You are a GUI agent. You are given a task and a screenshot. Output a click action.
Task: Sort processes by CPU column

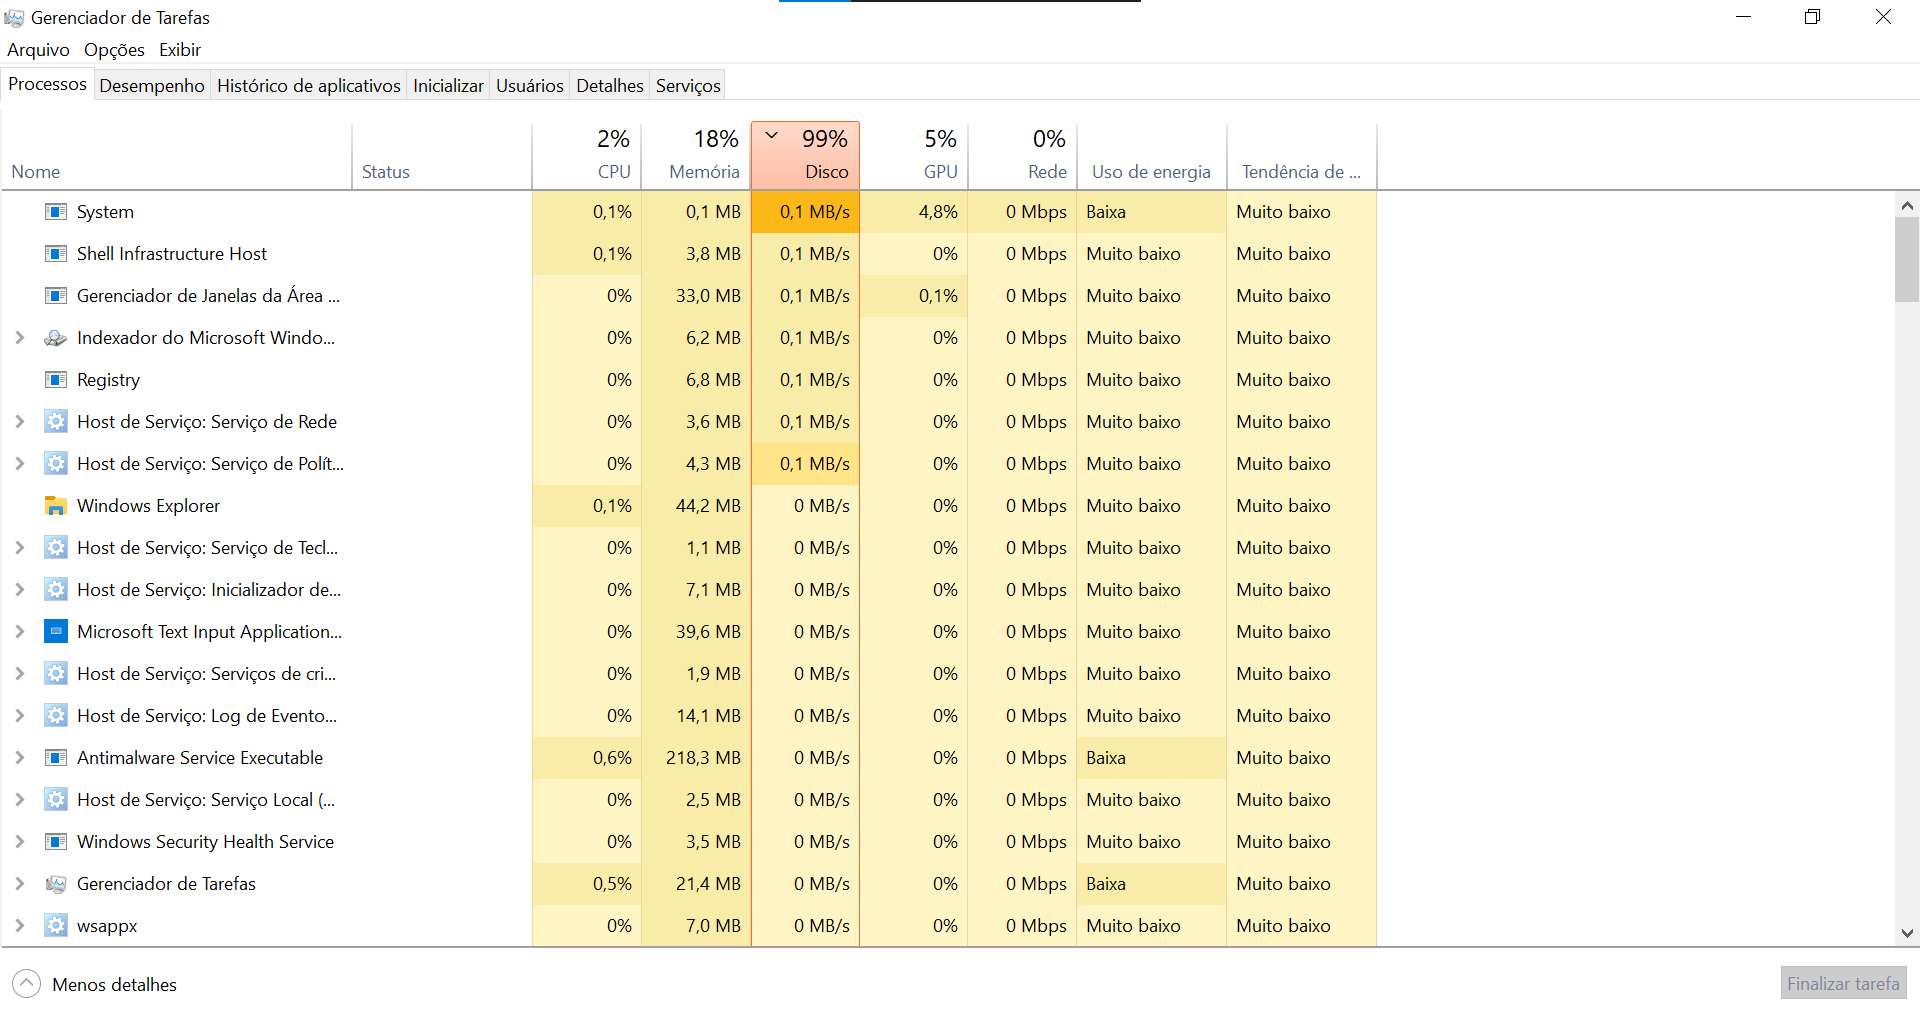tap(587, 155)
